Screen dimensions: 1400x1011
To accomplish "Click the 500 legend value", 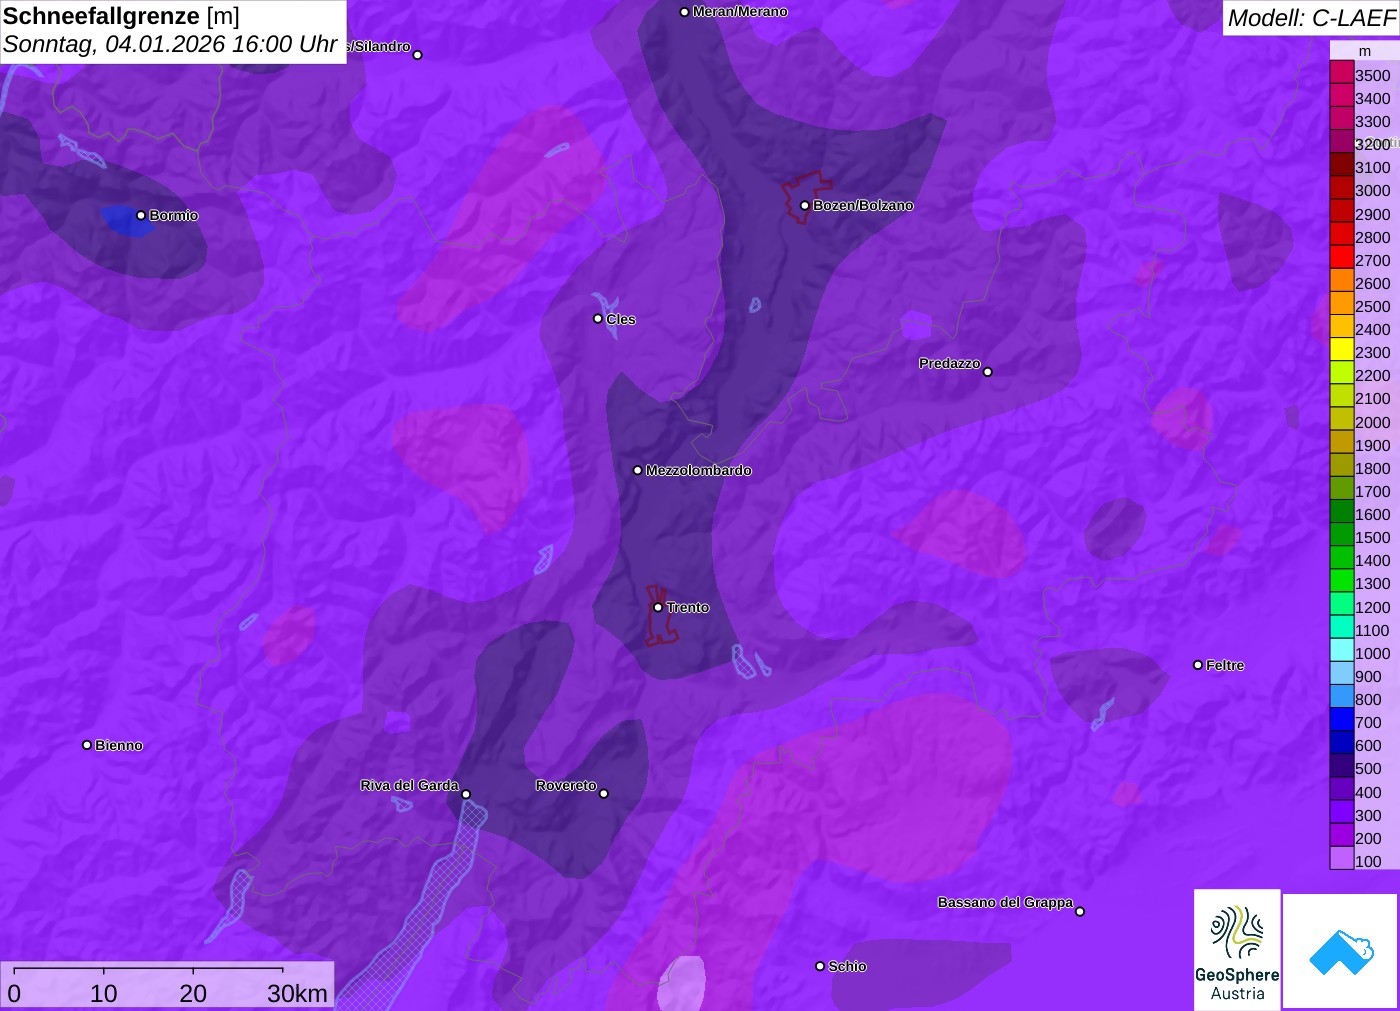I will click(1368, 768).
